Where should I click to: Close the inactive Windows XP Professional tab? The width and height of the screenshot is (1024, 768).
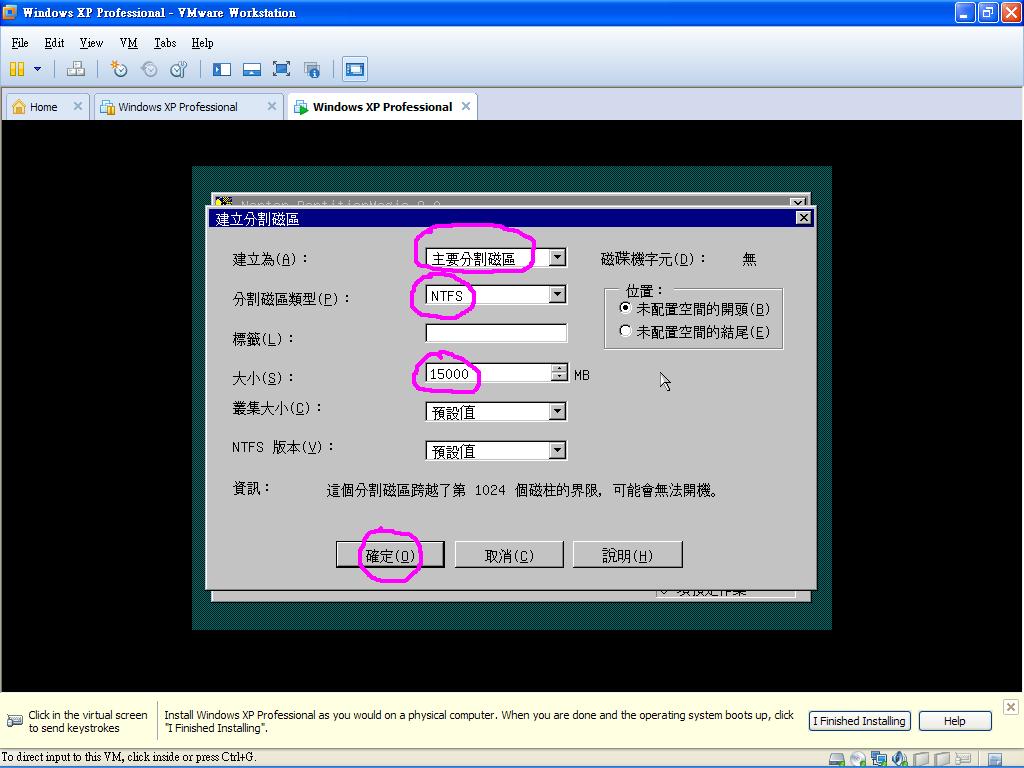point(272,106)
